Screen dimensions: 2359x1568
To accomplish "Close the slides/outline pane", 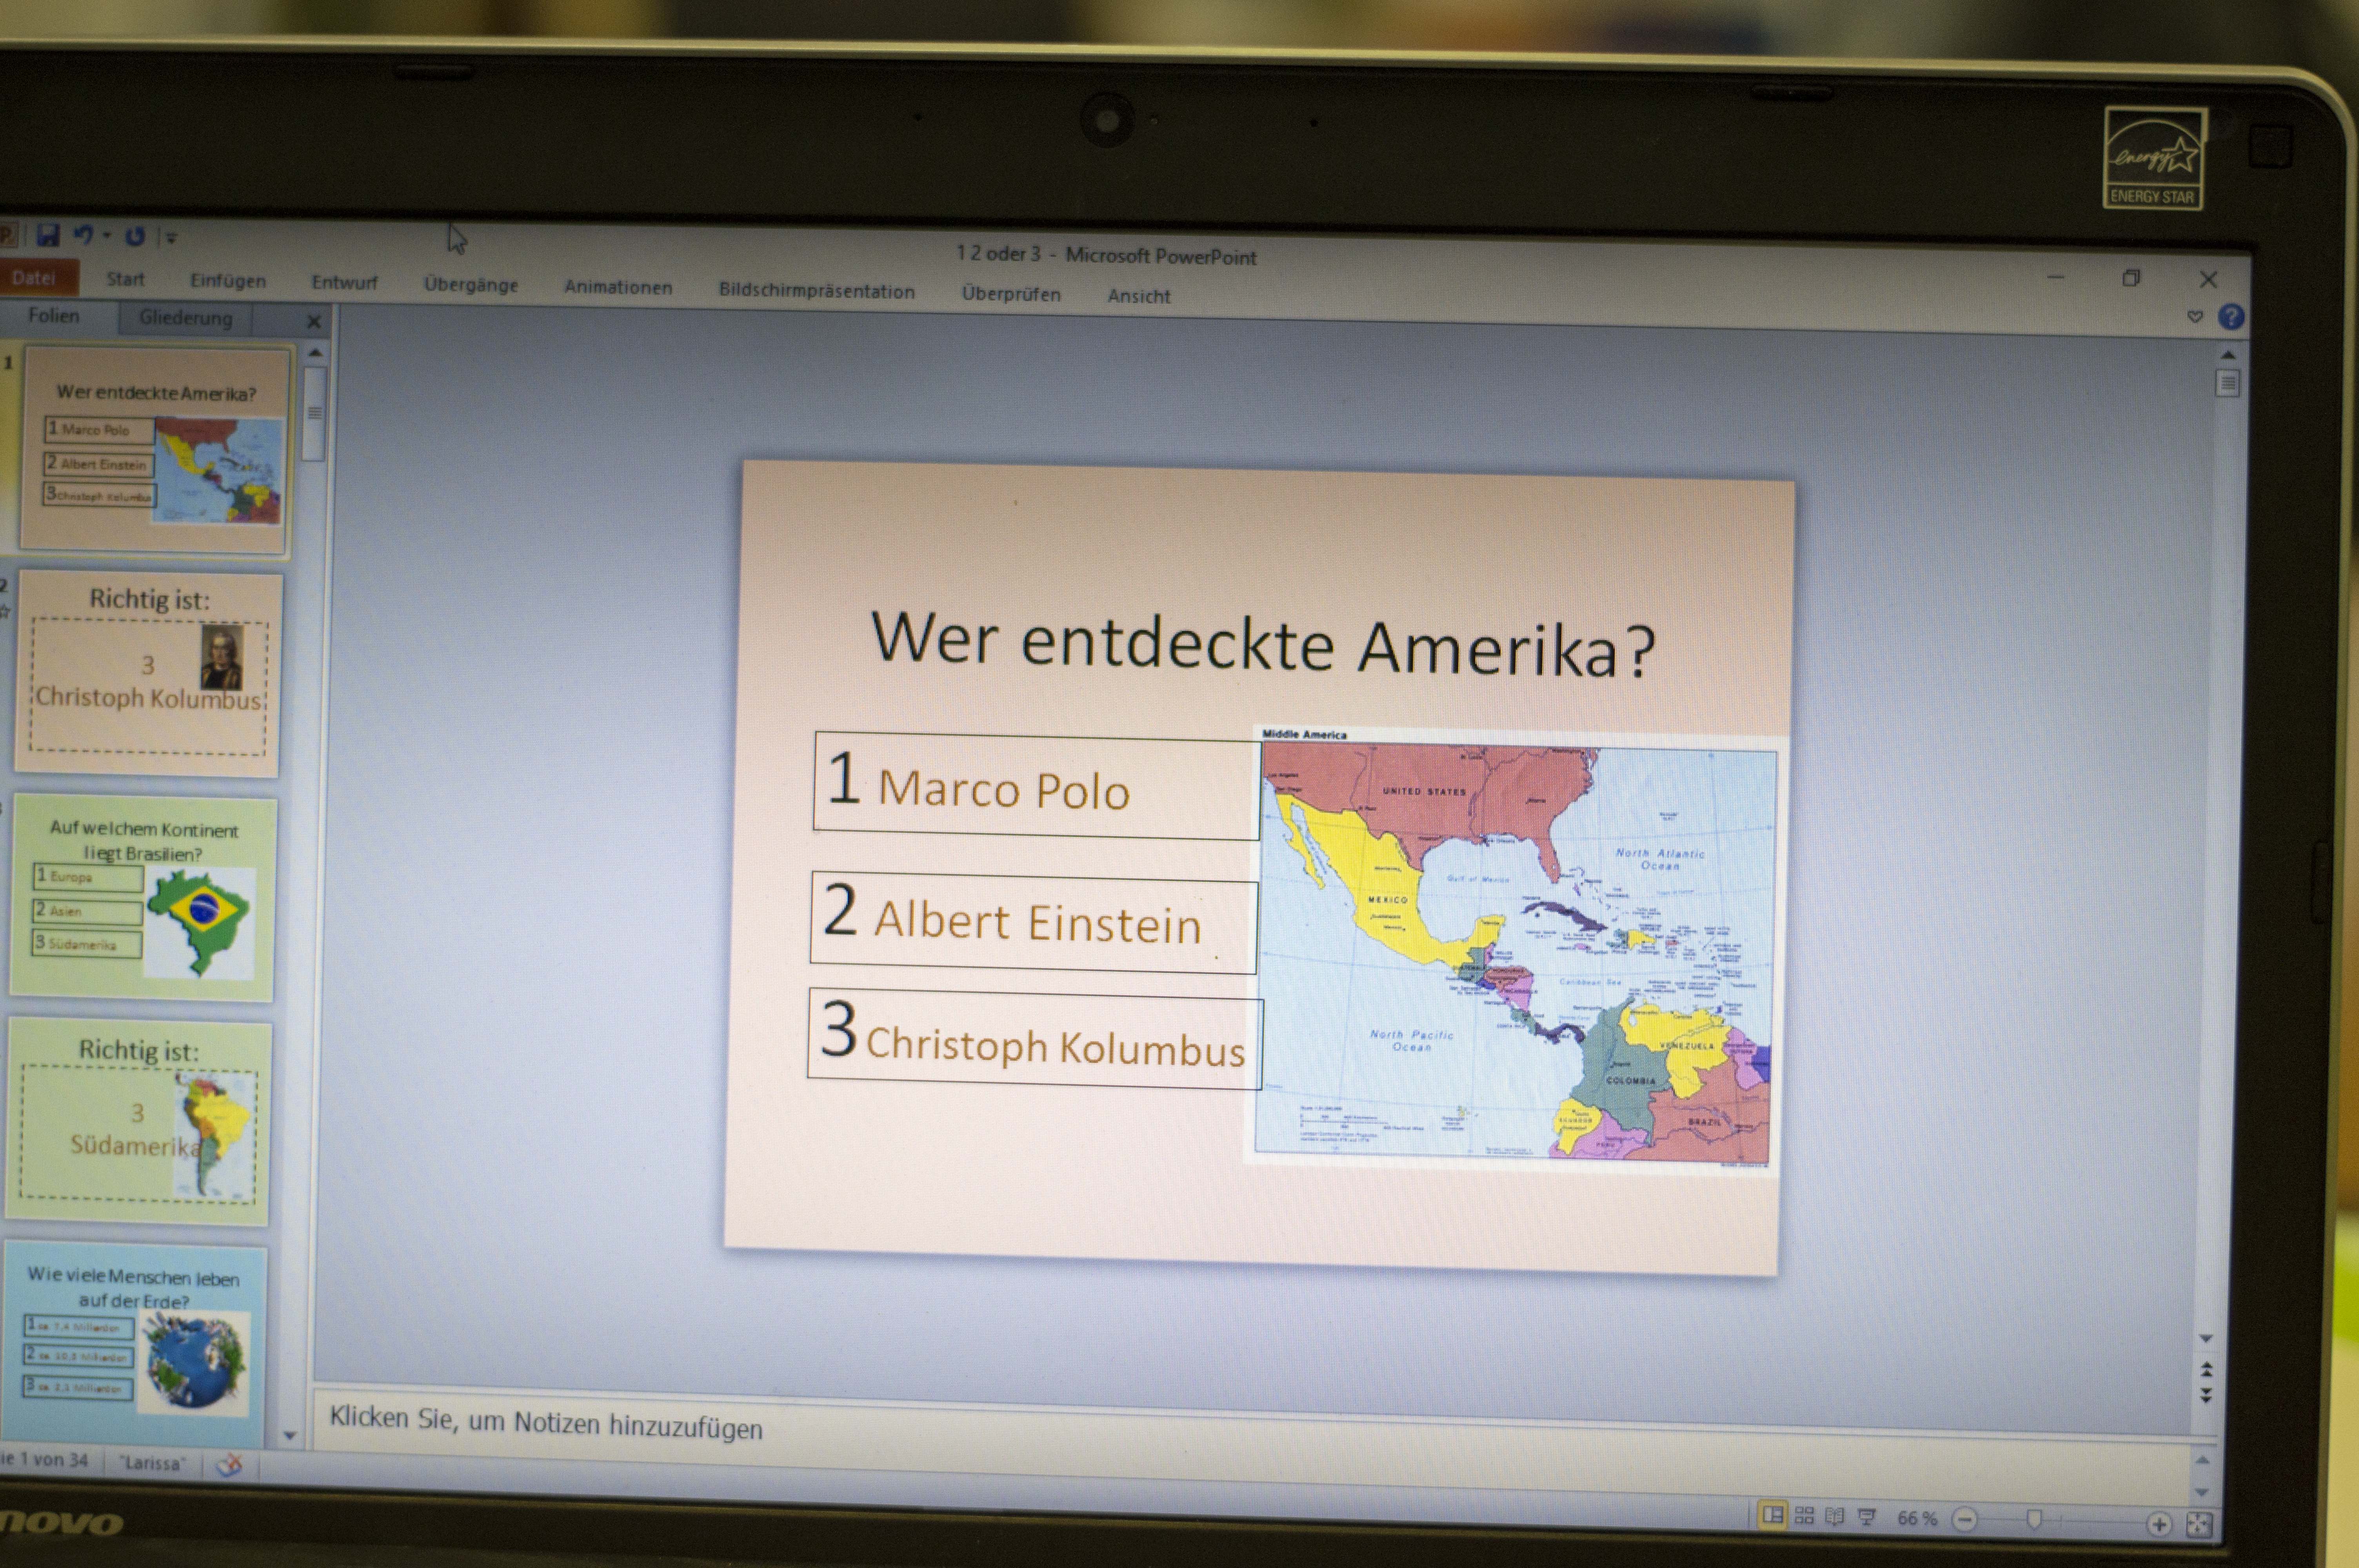I will [314, 322].
